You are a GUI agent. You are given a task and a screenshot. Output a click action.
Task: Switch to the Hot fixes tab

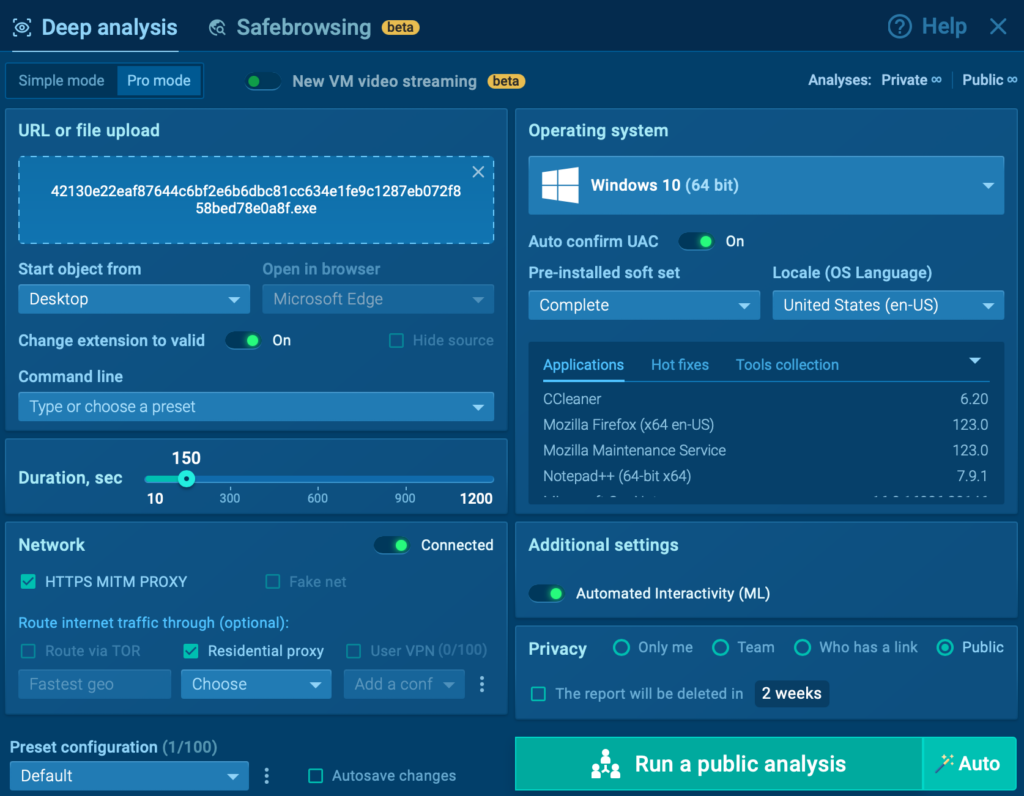pyautogui.click(x=679, y=365)
